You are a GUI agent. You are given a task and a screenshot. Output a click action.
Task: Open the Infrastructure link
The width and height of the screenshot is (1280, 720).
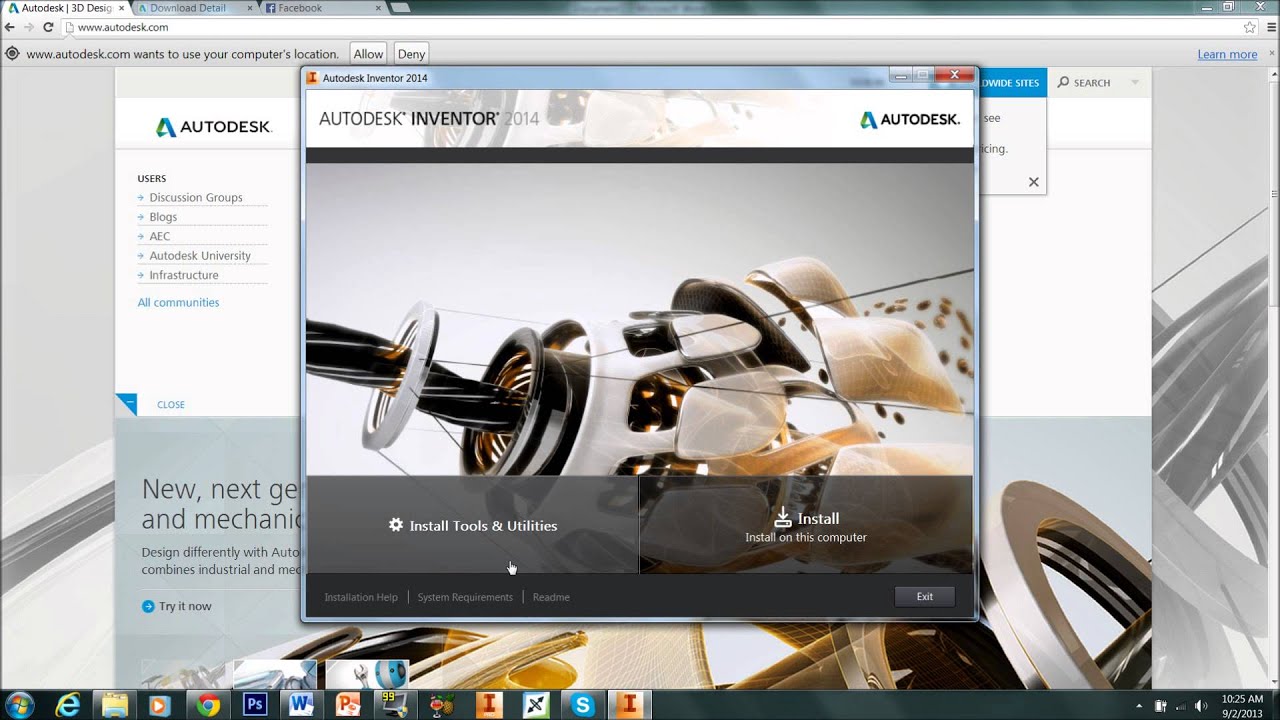tap(184, 275)
